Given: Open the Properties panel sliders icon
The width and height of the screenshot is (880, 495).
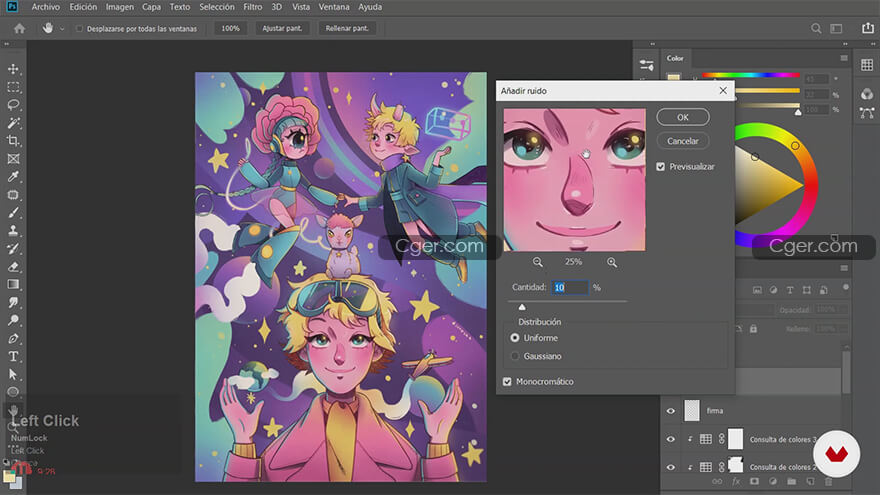Looking at the screenshot, I should click(x=647, y=65).
